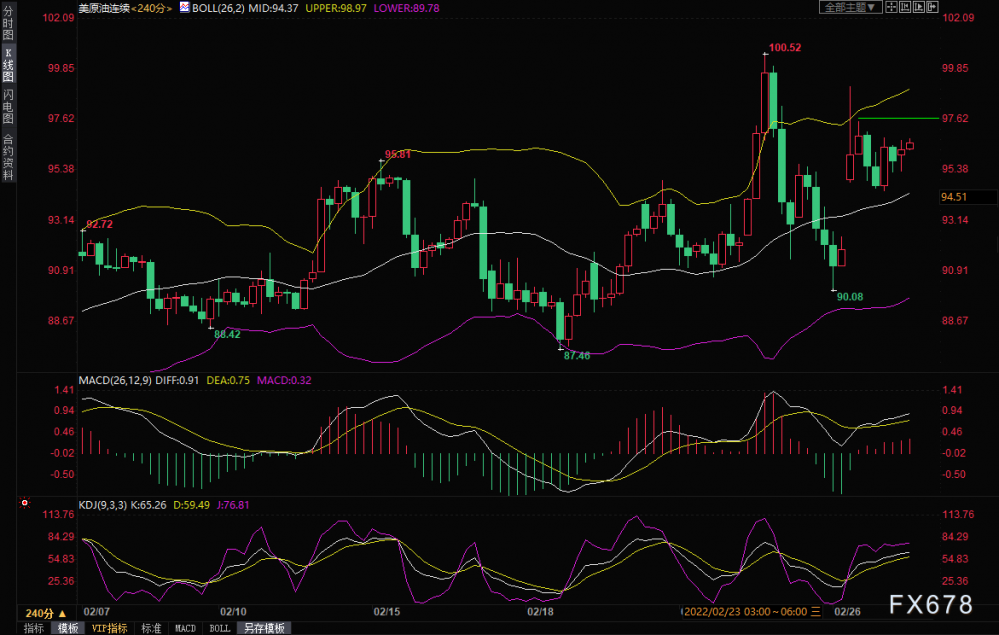This screenshot has width=999, height=635.
Task: Click the red KDJ panel marker icon
Action: (x=25, y=503)
